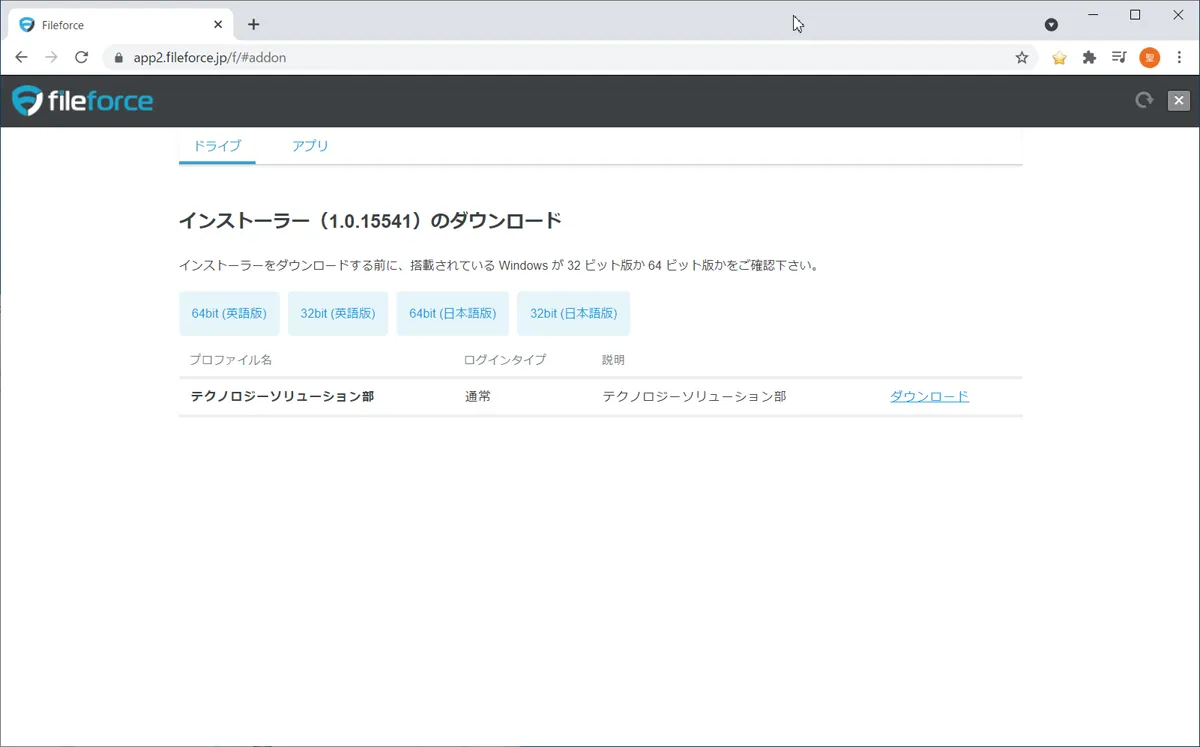Download 32bit (英語版) installer
The height and width of the screenshot is (747, 1200).
coord(338,313)
